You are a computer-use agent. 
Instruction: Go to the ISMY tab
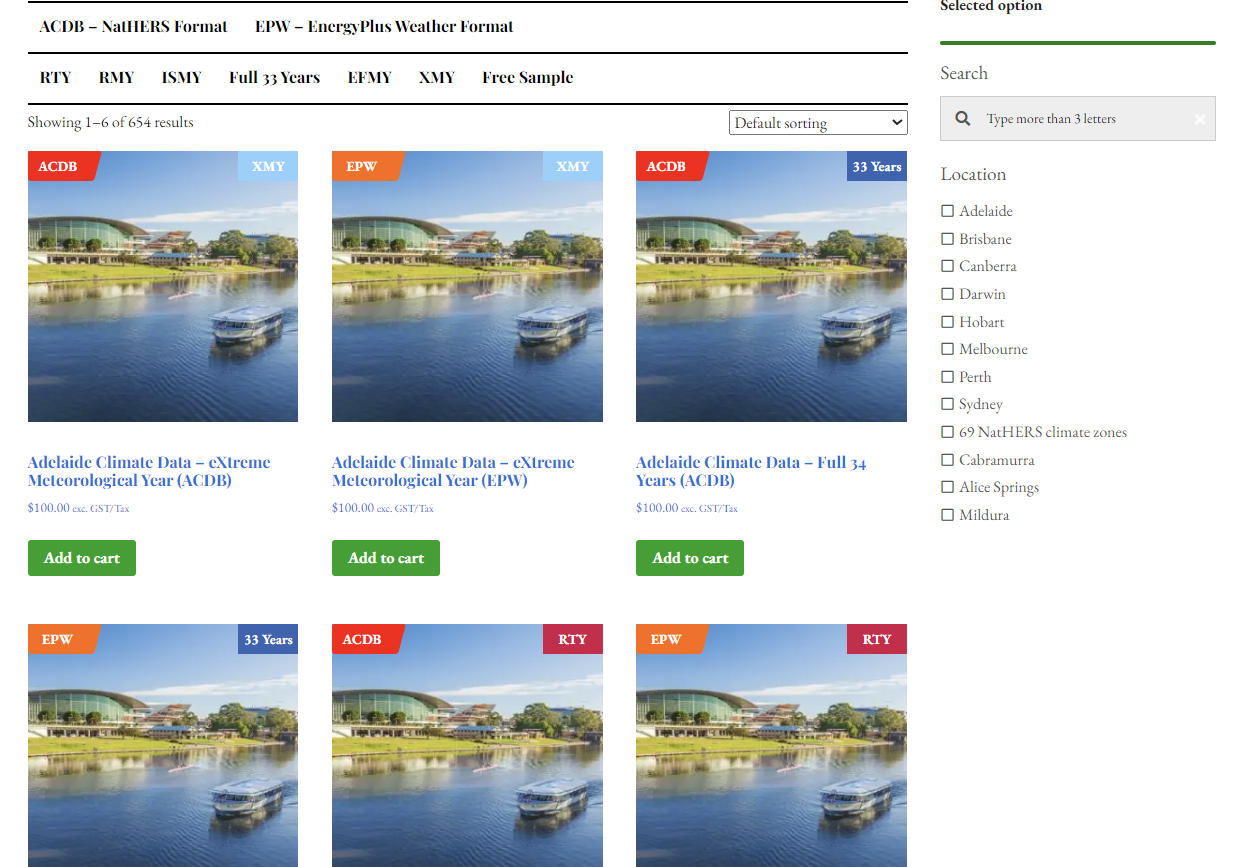click(x=181, y=78)
